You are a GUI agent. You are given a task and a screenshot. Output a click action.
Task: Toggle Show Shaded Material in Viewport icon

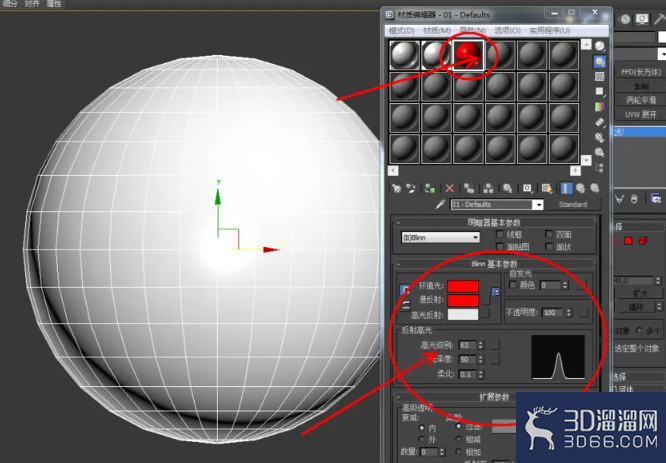point(547,188)
